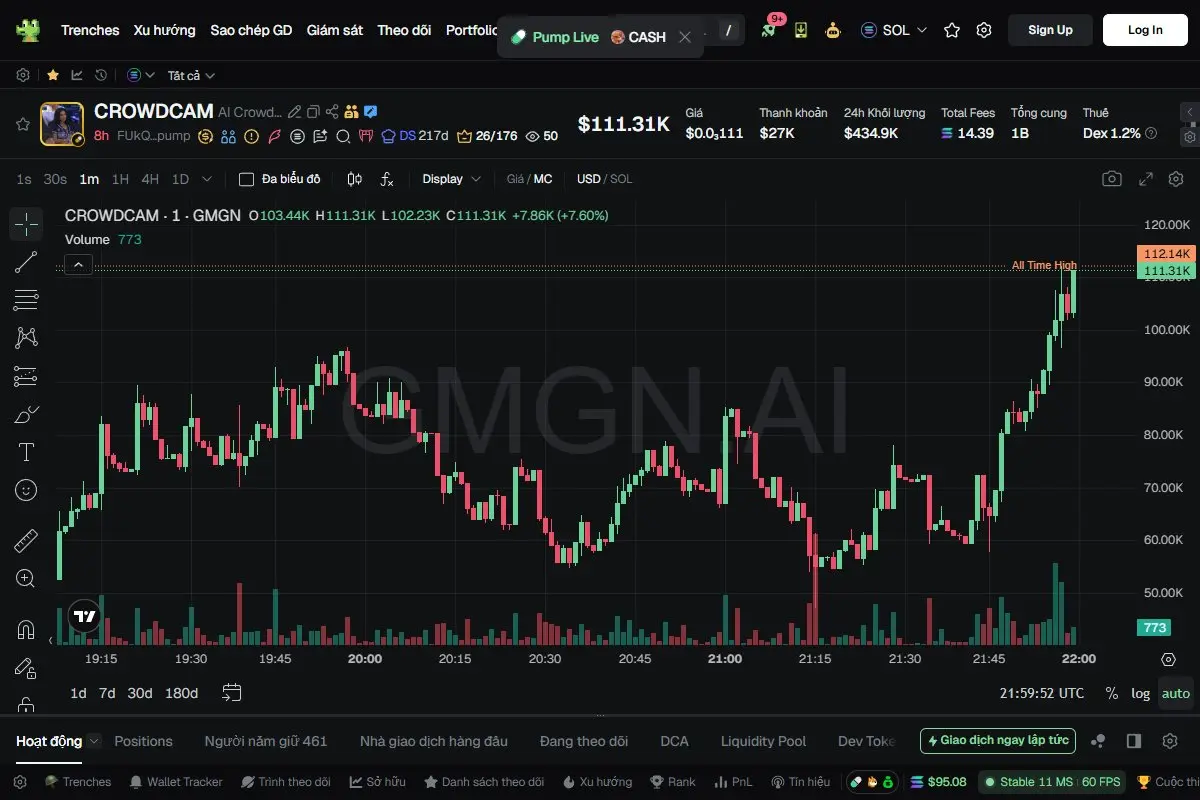Enable the Đa biểu đồ checkbox
Viewport: 1200px width, 800px height.
click(246, 179)
